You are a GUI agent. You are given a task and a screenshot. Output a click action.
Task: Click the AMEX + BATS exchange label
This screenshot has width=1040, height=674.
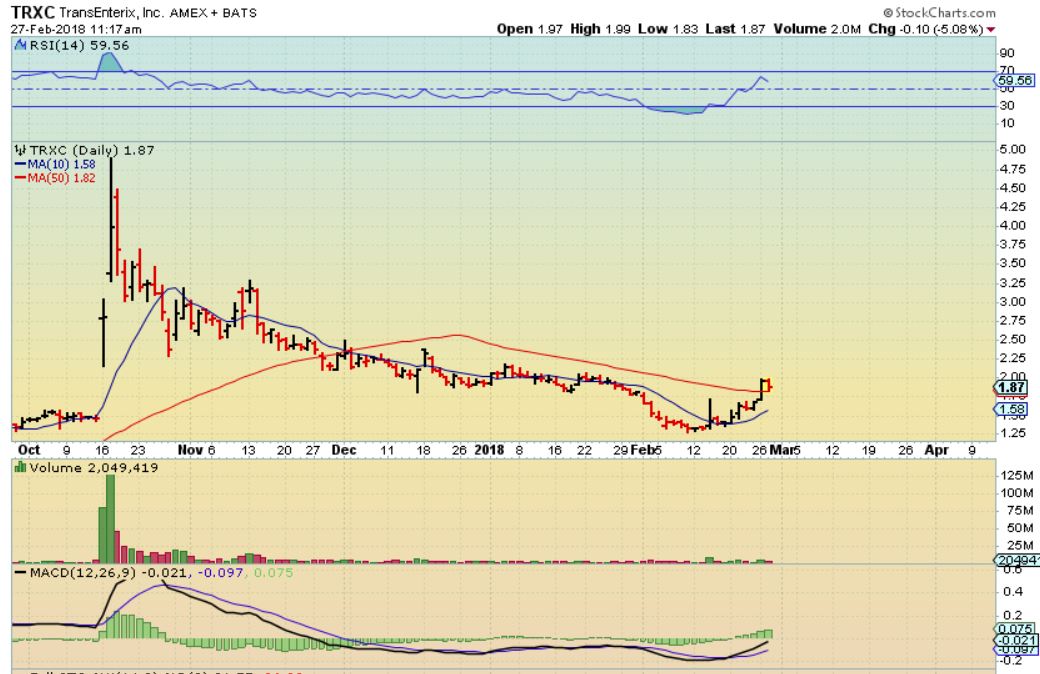click(213, 13)
